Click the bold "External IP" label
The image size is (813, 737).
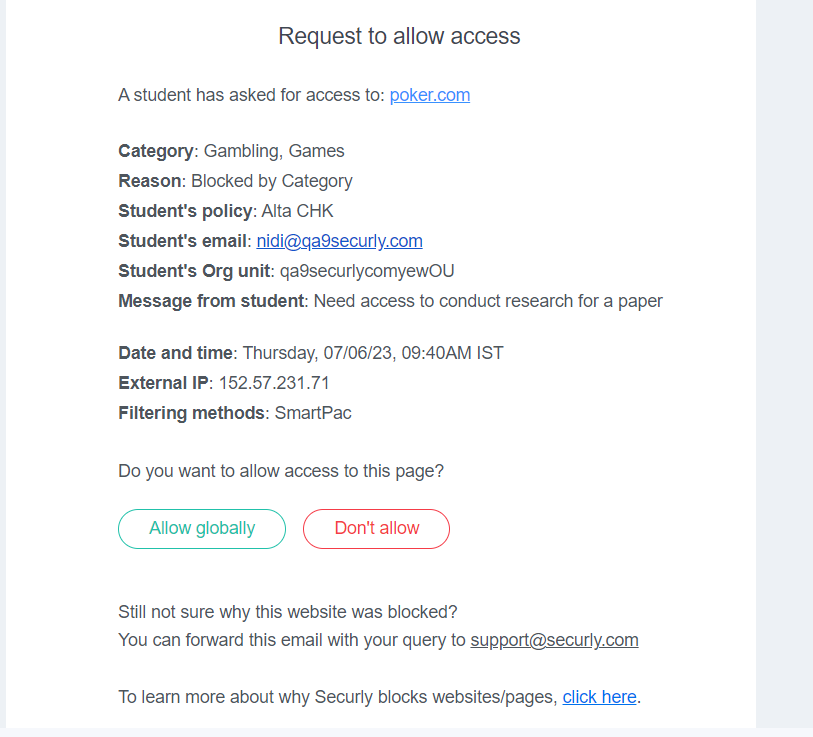163,383
